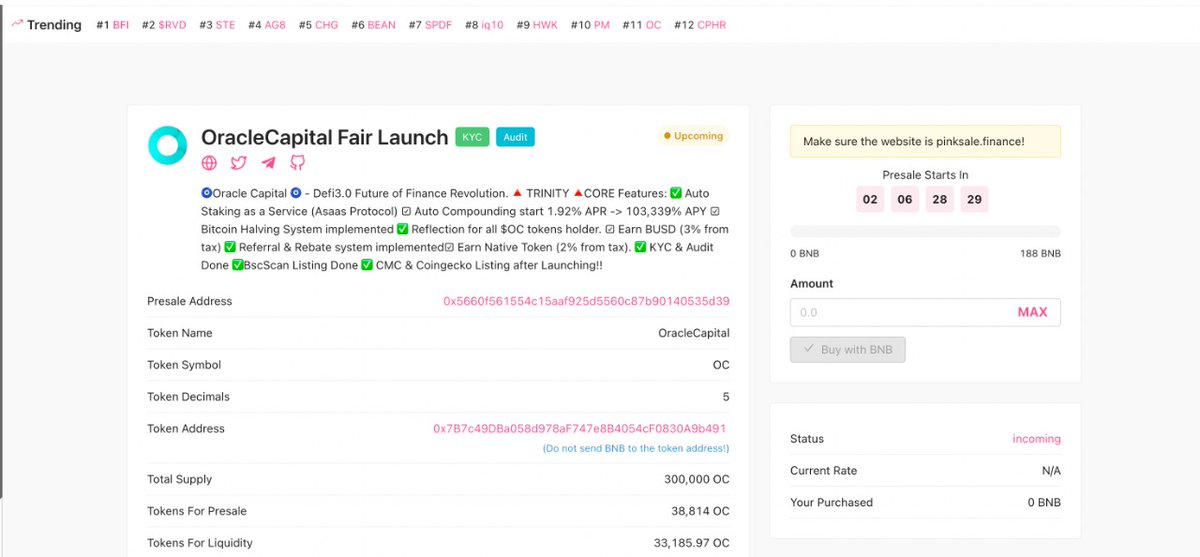This screenshot has height=557, width=1200.
Task: Open the project Telegram icon
Action: point(268,163)
